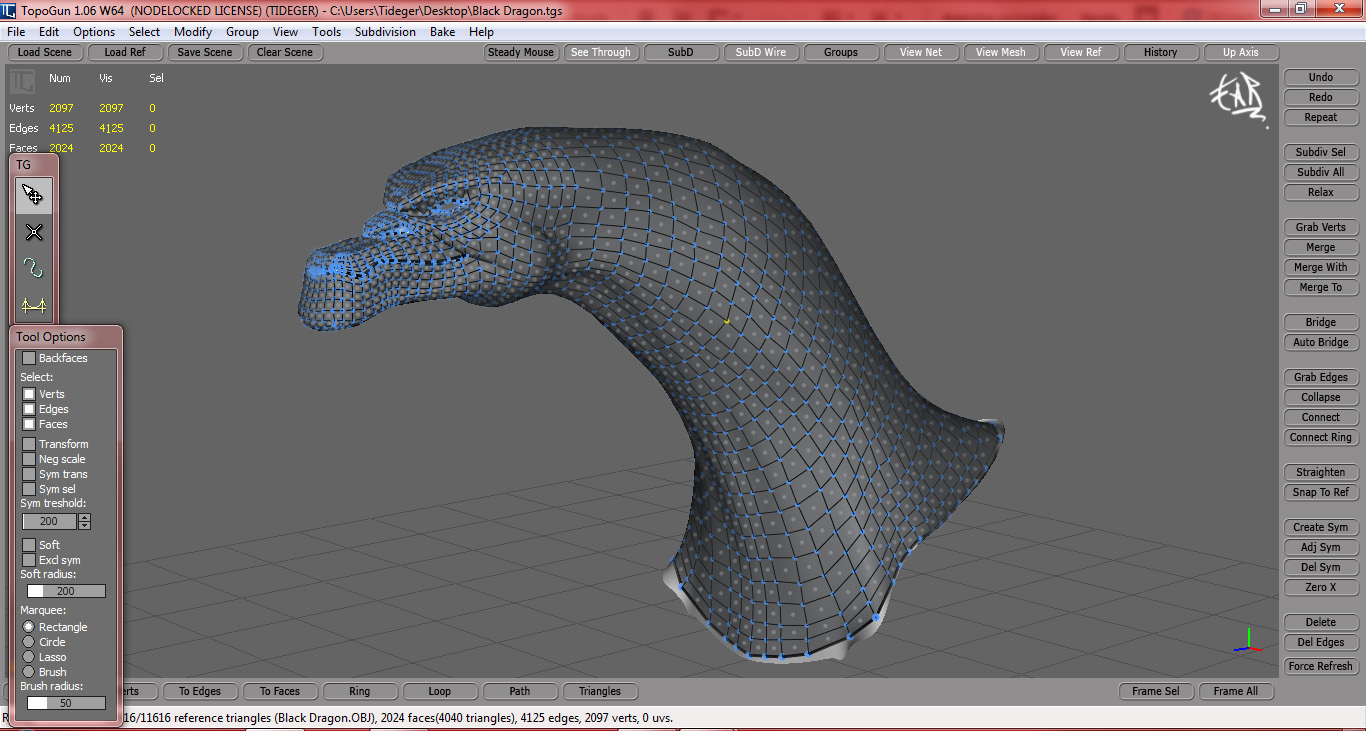The width and height of the screenshot is (1366, 731).
Task: Toggle the Steady Mouse button
Action: tap(521, 52)
